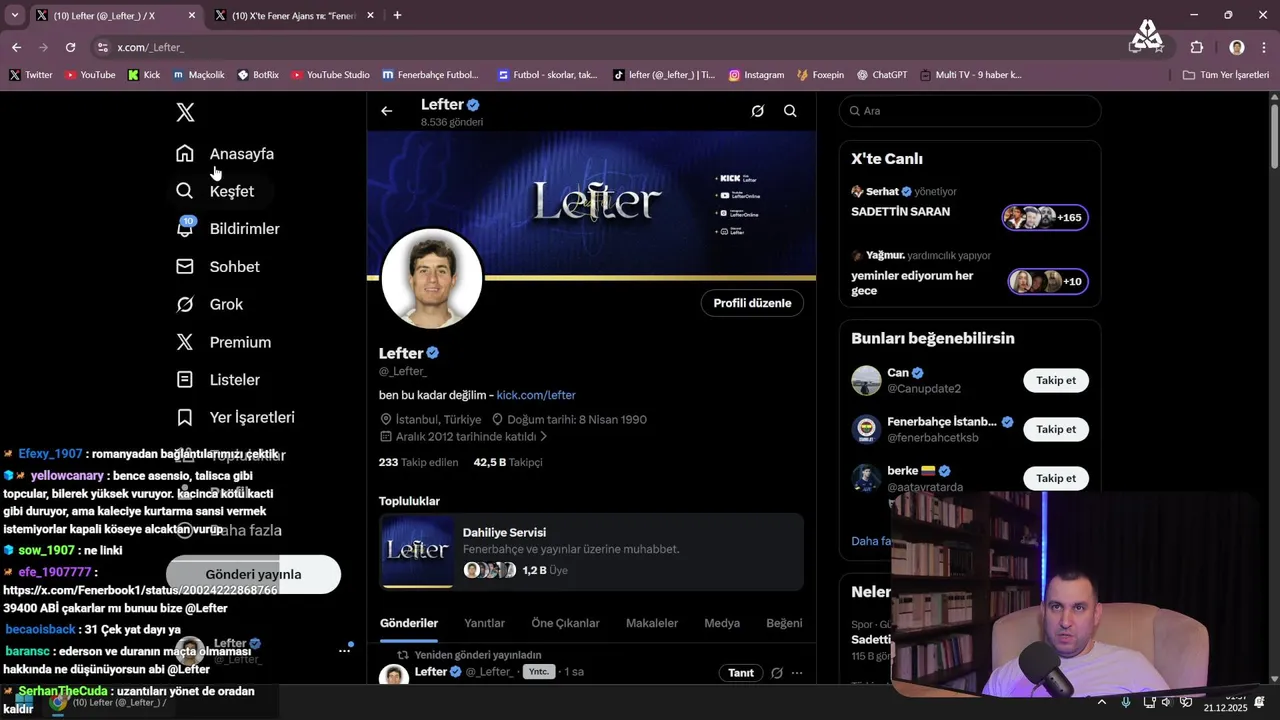Open the Tüm Yer İşaretleri bookmarks folder
The width and height of the screenshot is (1280, 720).
point(1226,75)
